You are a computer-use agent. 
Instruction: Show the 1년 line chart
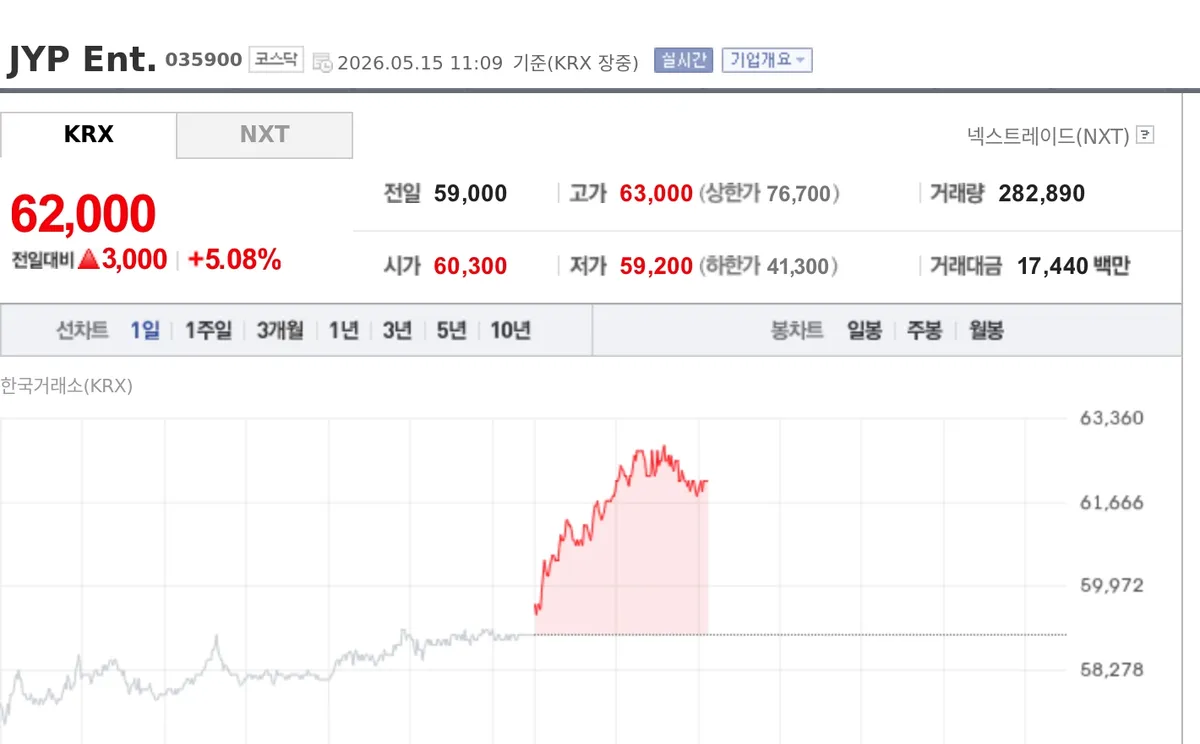(x=343, y=331)
